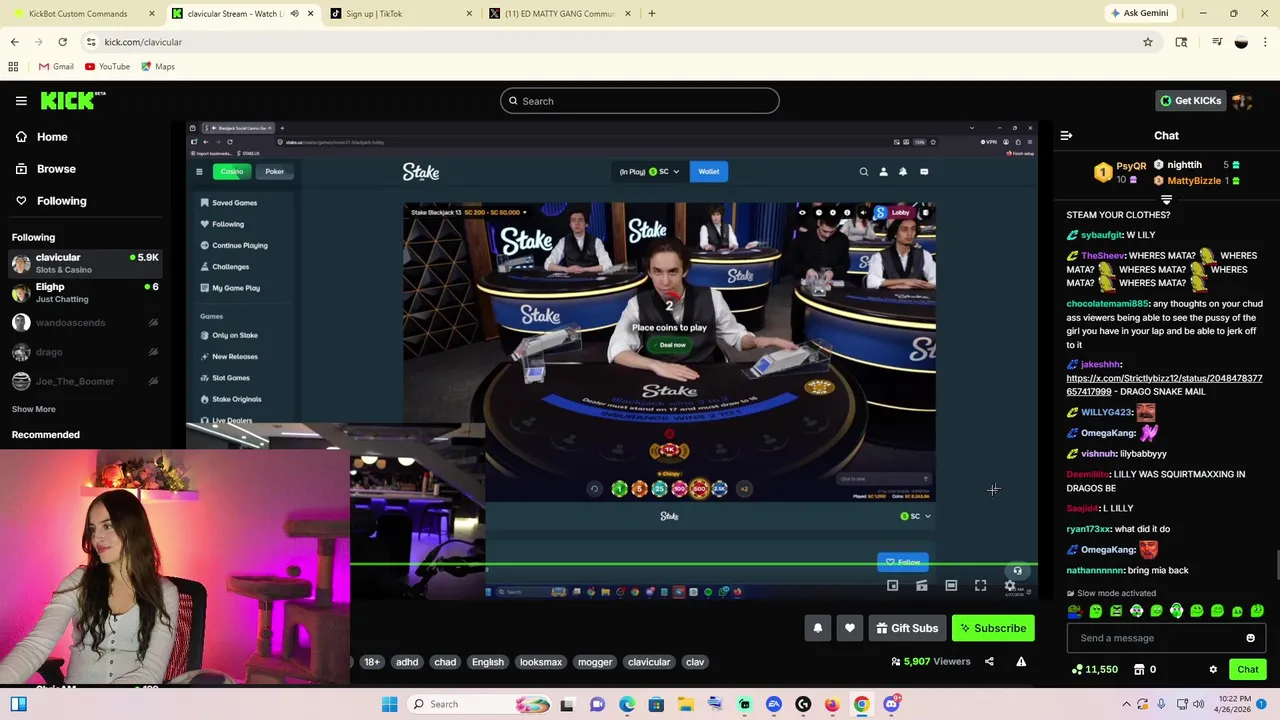Open the Chrome apps grid in the bookmarks bar

coord(13,66)
